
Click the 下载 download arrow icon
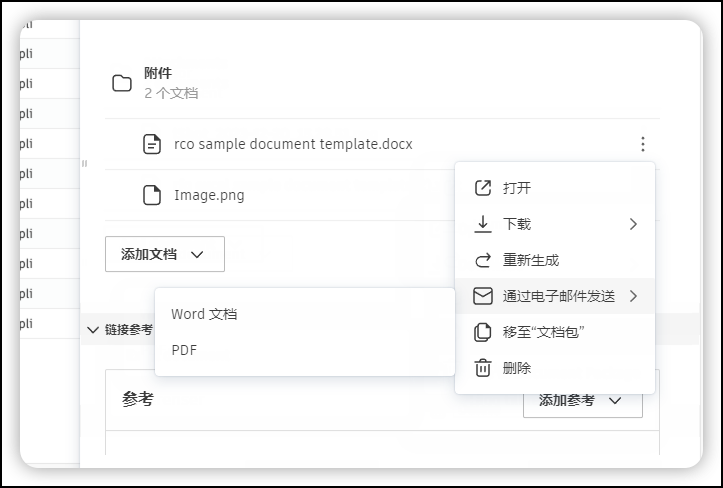pyautogui.click(x=483, y=224)
